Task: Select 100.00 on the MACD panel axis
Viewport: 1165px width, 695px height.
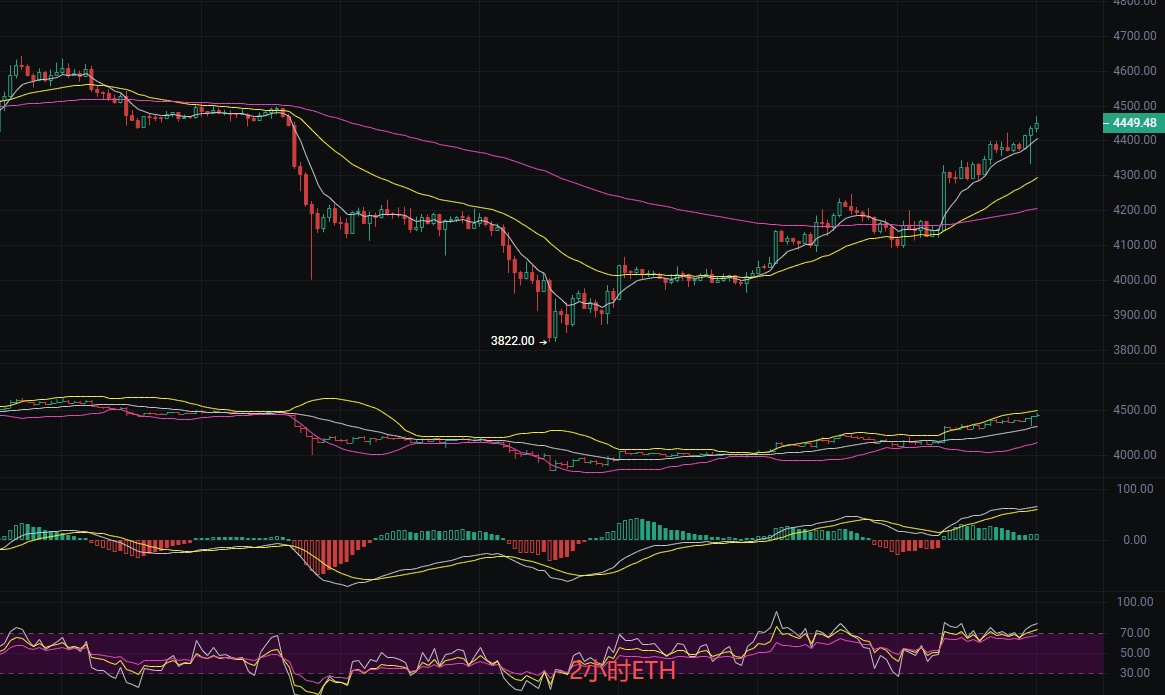Action: click(x=1135, y=488)
